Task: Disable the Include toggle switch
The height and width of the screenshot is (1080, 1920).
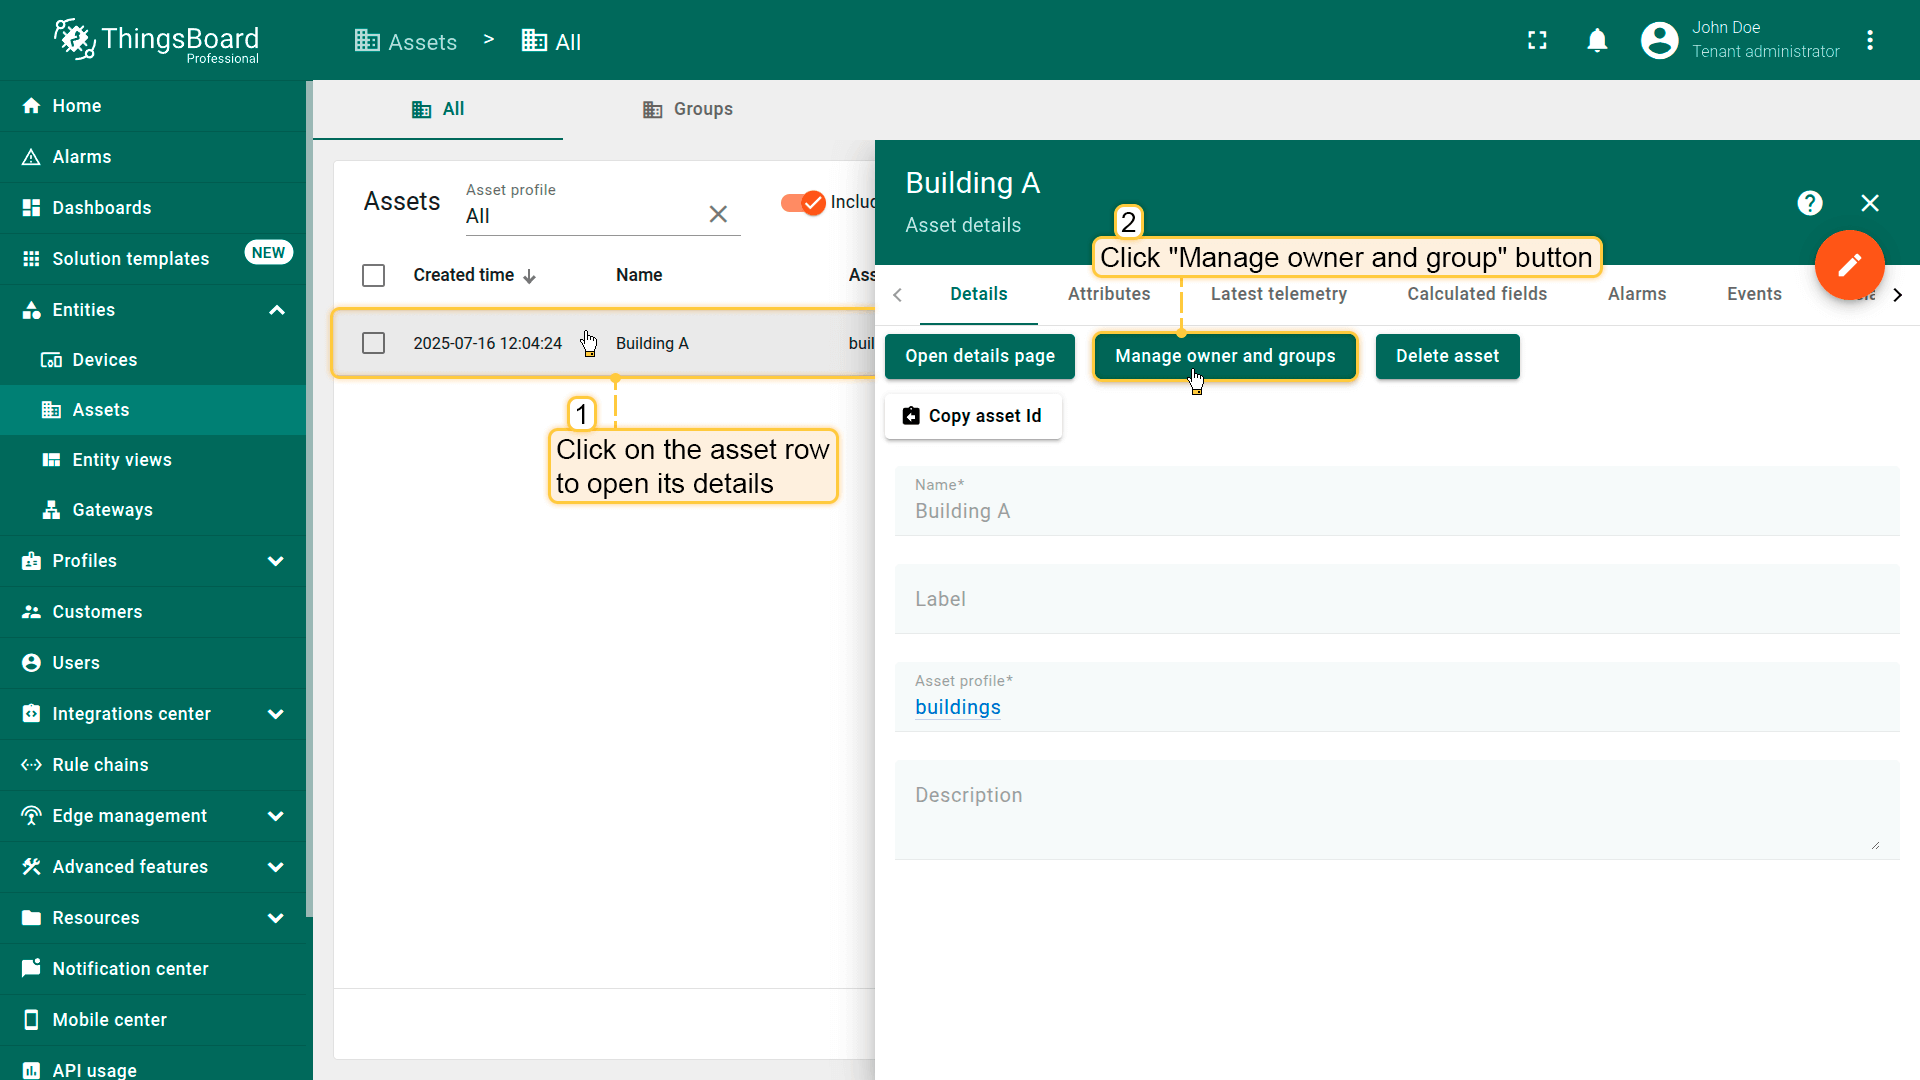Action: click(803, 202)
